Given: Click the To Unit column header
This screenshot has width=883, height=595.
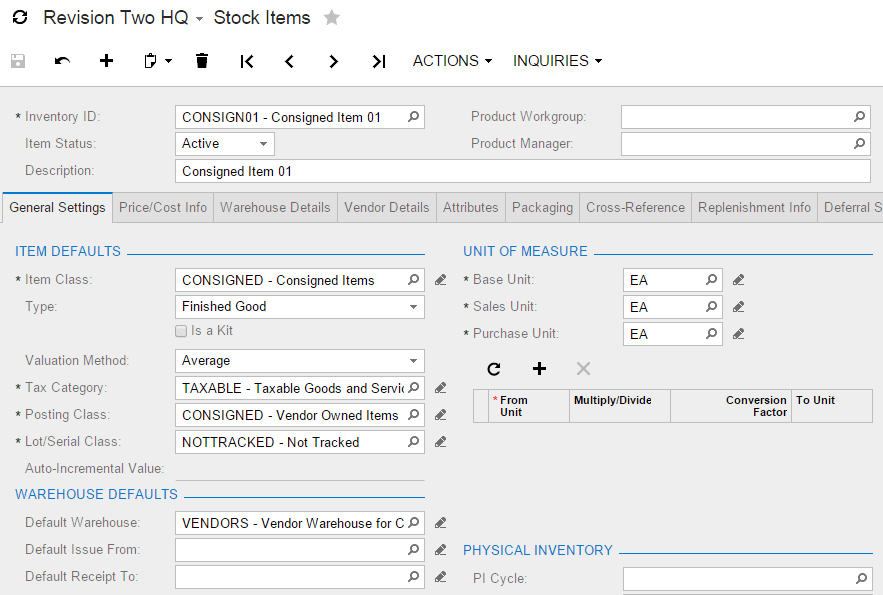Looking at the screenshot, I should (832, 406).
